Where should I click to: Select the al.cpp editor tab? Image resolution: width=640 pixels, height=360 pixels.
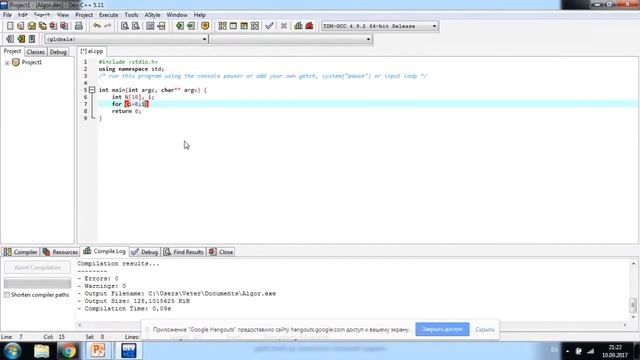92,51
